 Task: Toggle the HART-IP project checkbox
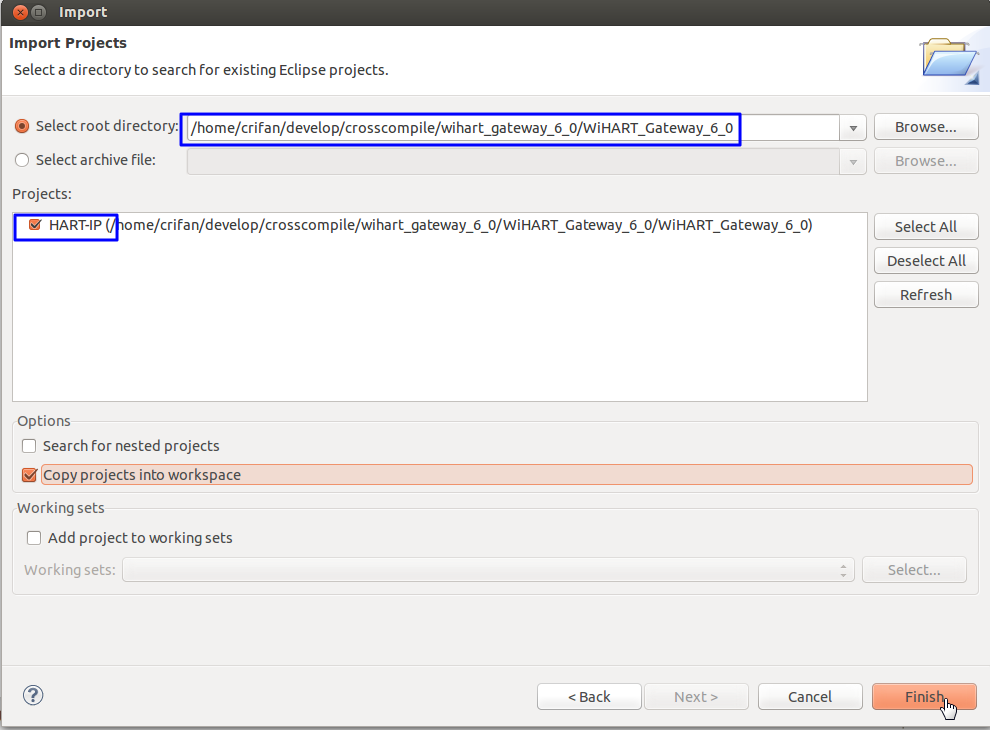coord(35,225)
